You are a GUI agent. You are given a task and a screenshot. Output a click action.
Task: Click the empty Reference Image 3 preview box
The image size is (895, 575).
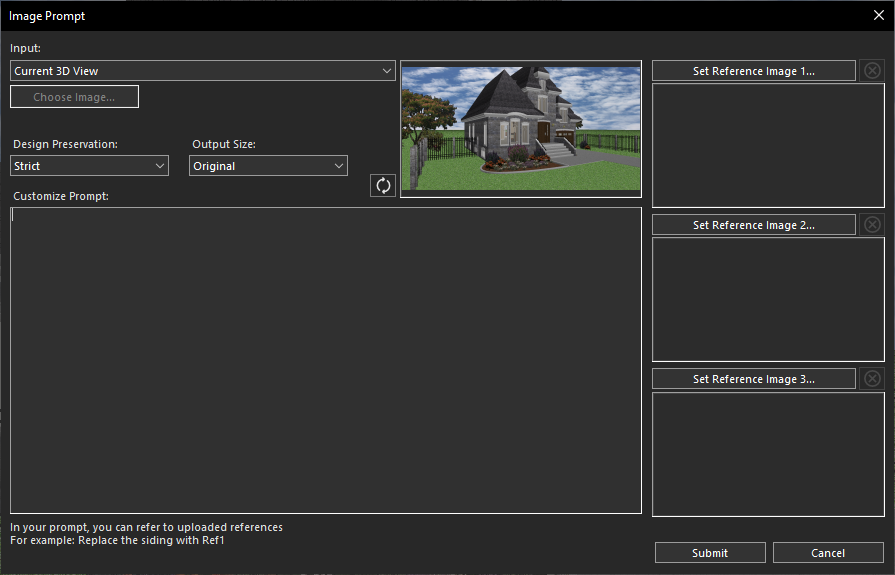pos(768,455)
